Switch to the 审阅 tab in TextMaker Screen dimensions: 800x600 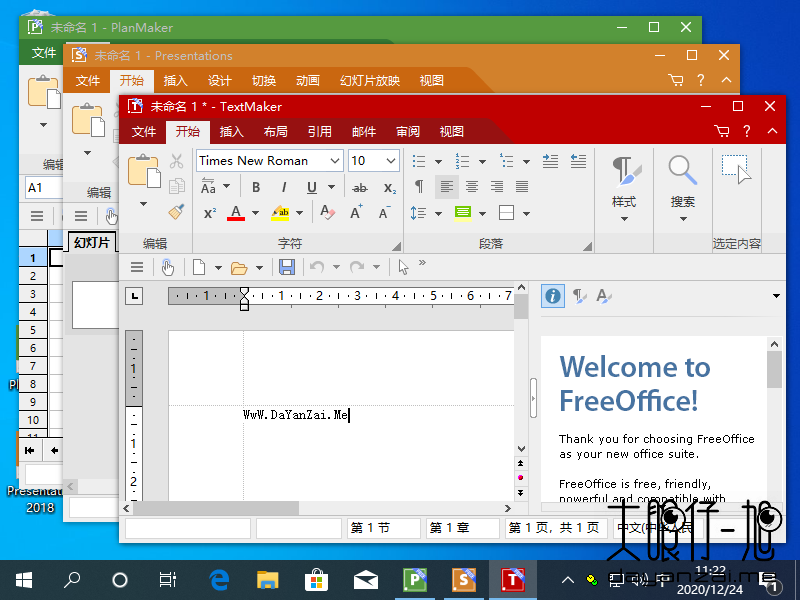(x=408, y=132)
